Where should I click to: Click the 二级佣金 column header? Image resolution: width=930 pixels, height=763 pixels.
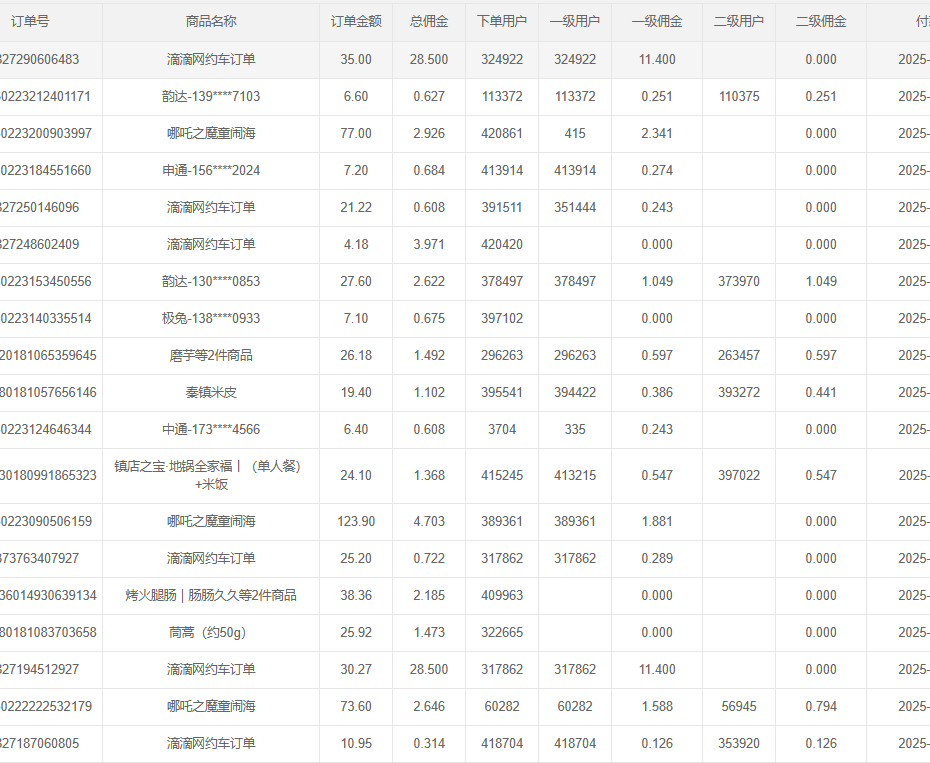coord(821,21)
